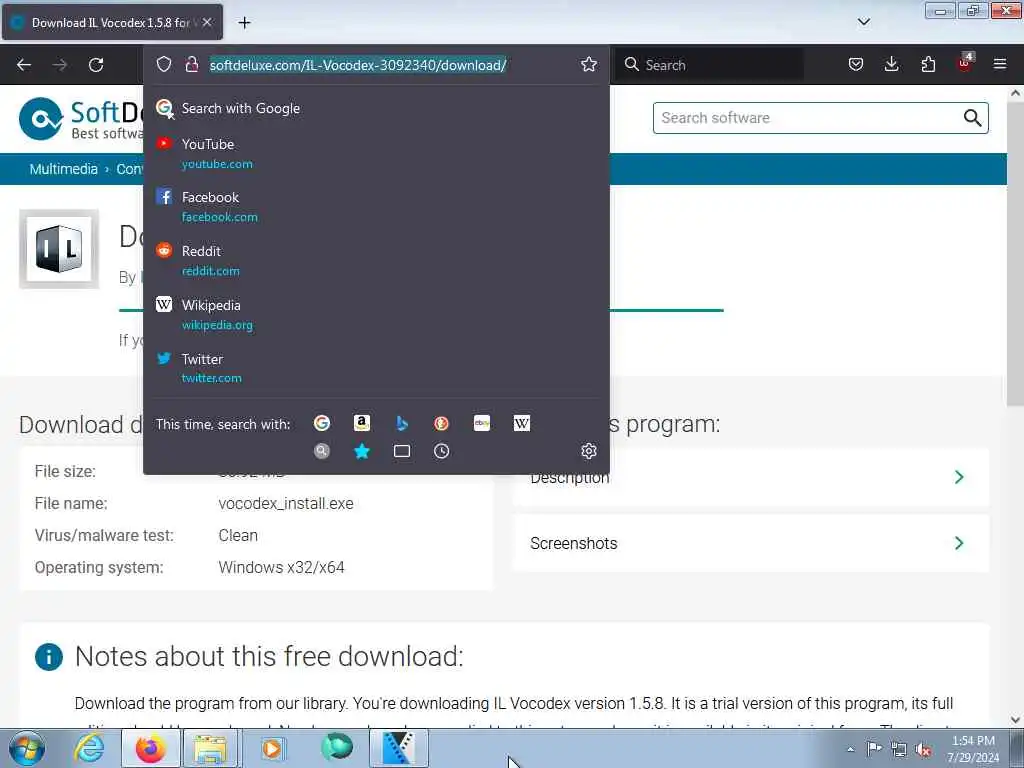Click the page scrollbar down arrow
1024x768 pixels.
1016,720
